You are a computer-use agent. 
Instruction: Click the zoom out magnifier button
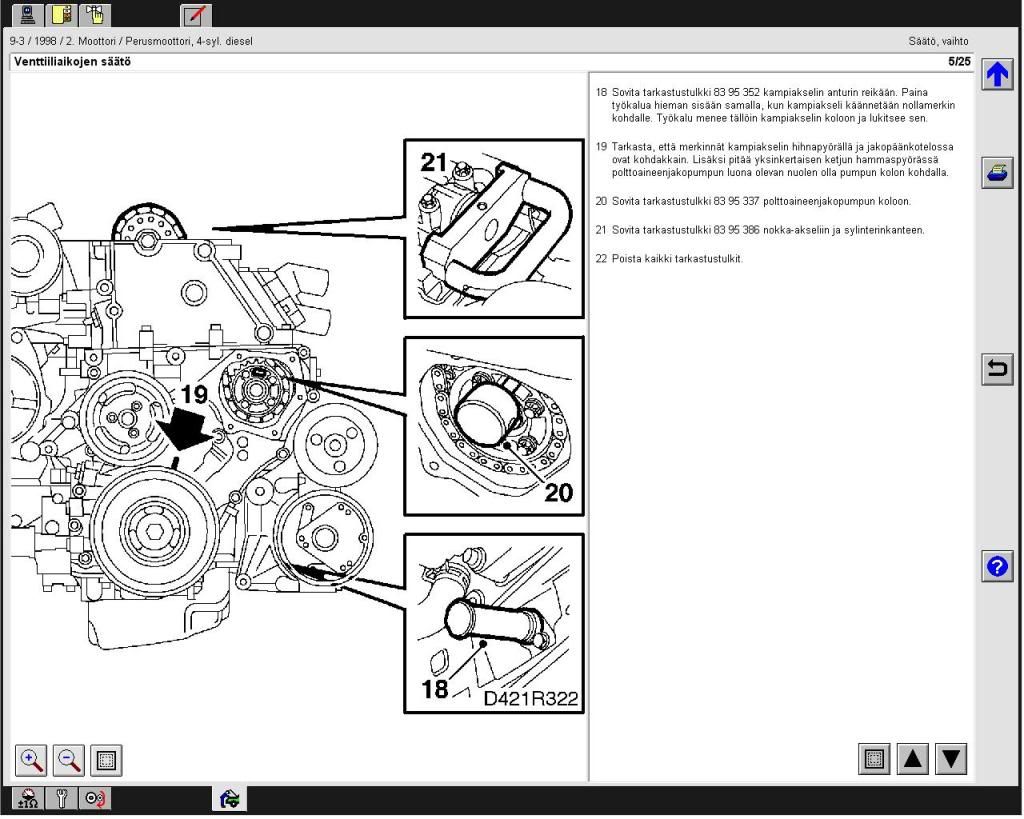pyautogui.click(x=69, y=760)
